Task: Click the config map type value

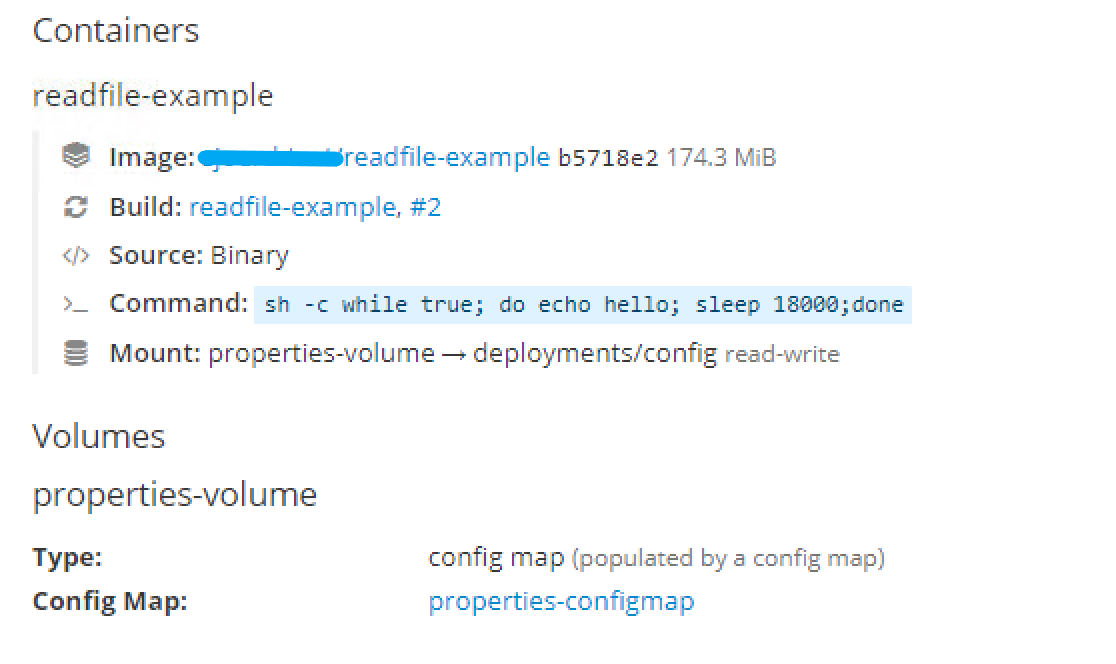Action: pos(495,556)
